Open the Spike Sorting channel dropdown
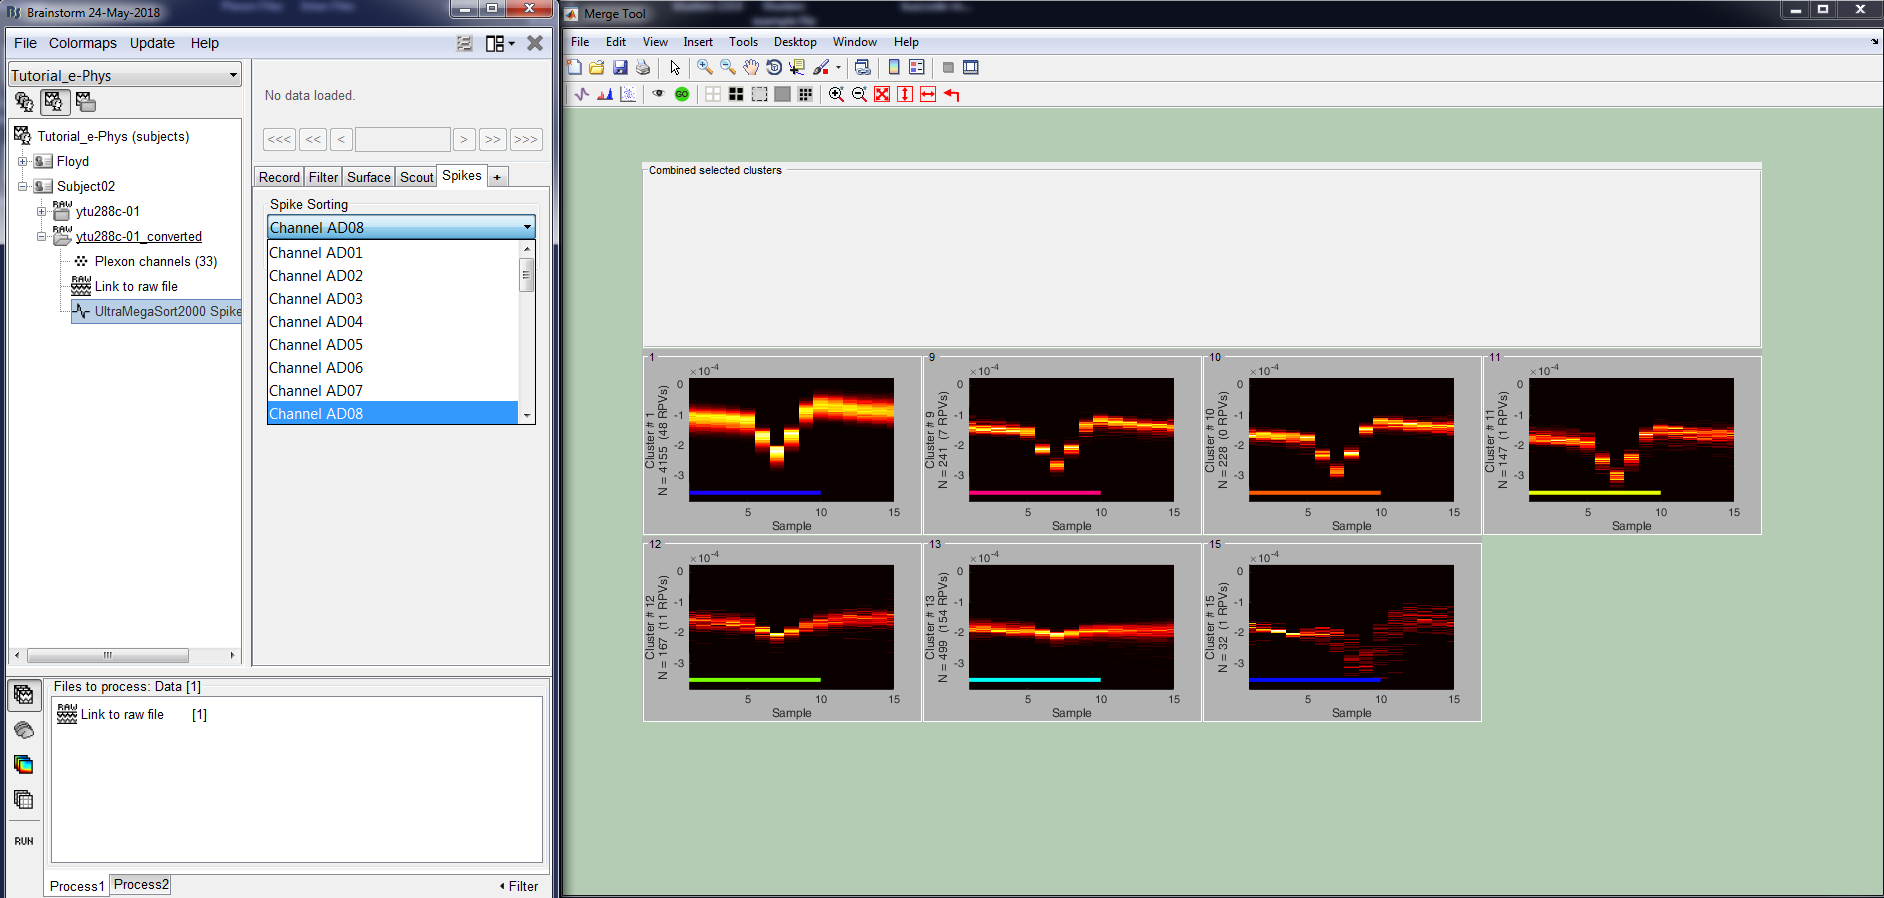The image size is (1884, 898). coord(401,228)
